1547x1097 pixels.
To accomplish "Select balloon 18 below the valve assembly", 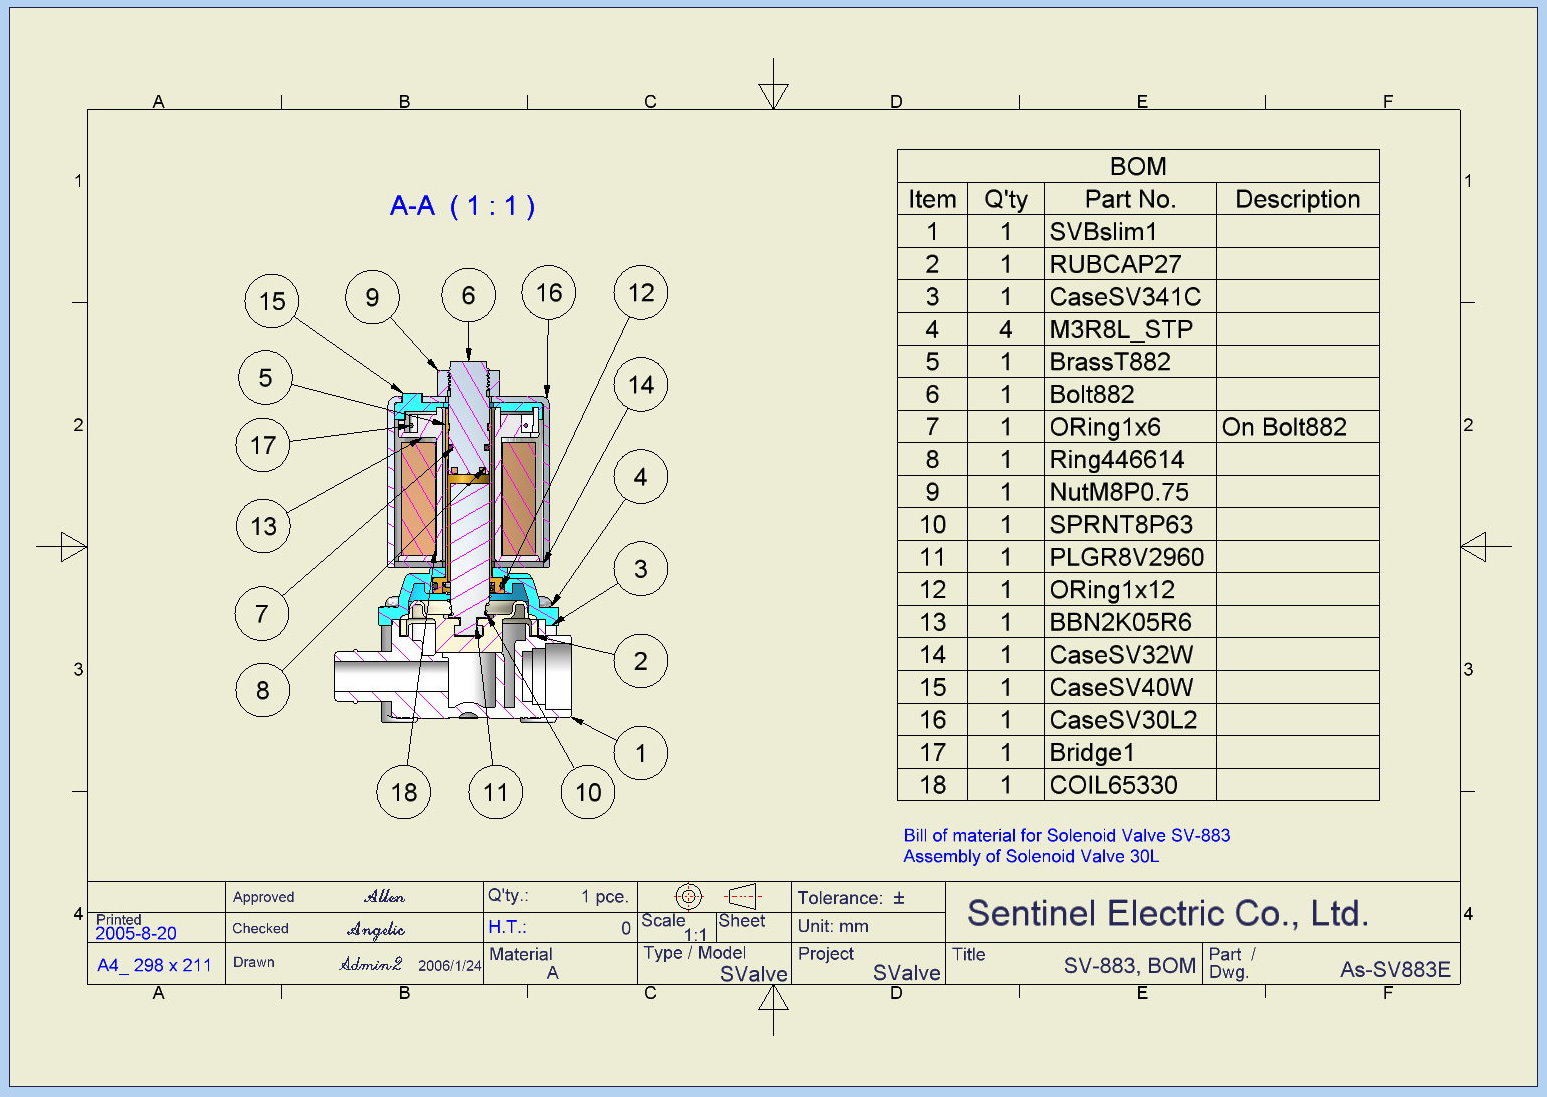I will tap(403, 792).
